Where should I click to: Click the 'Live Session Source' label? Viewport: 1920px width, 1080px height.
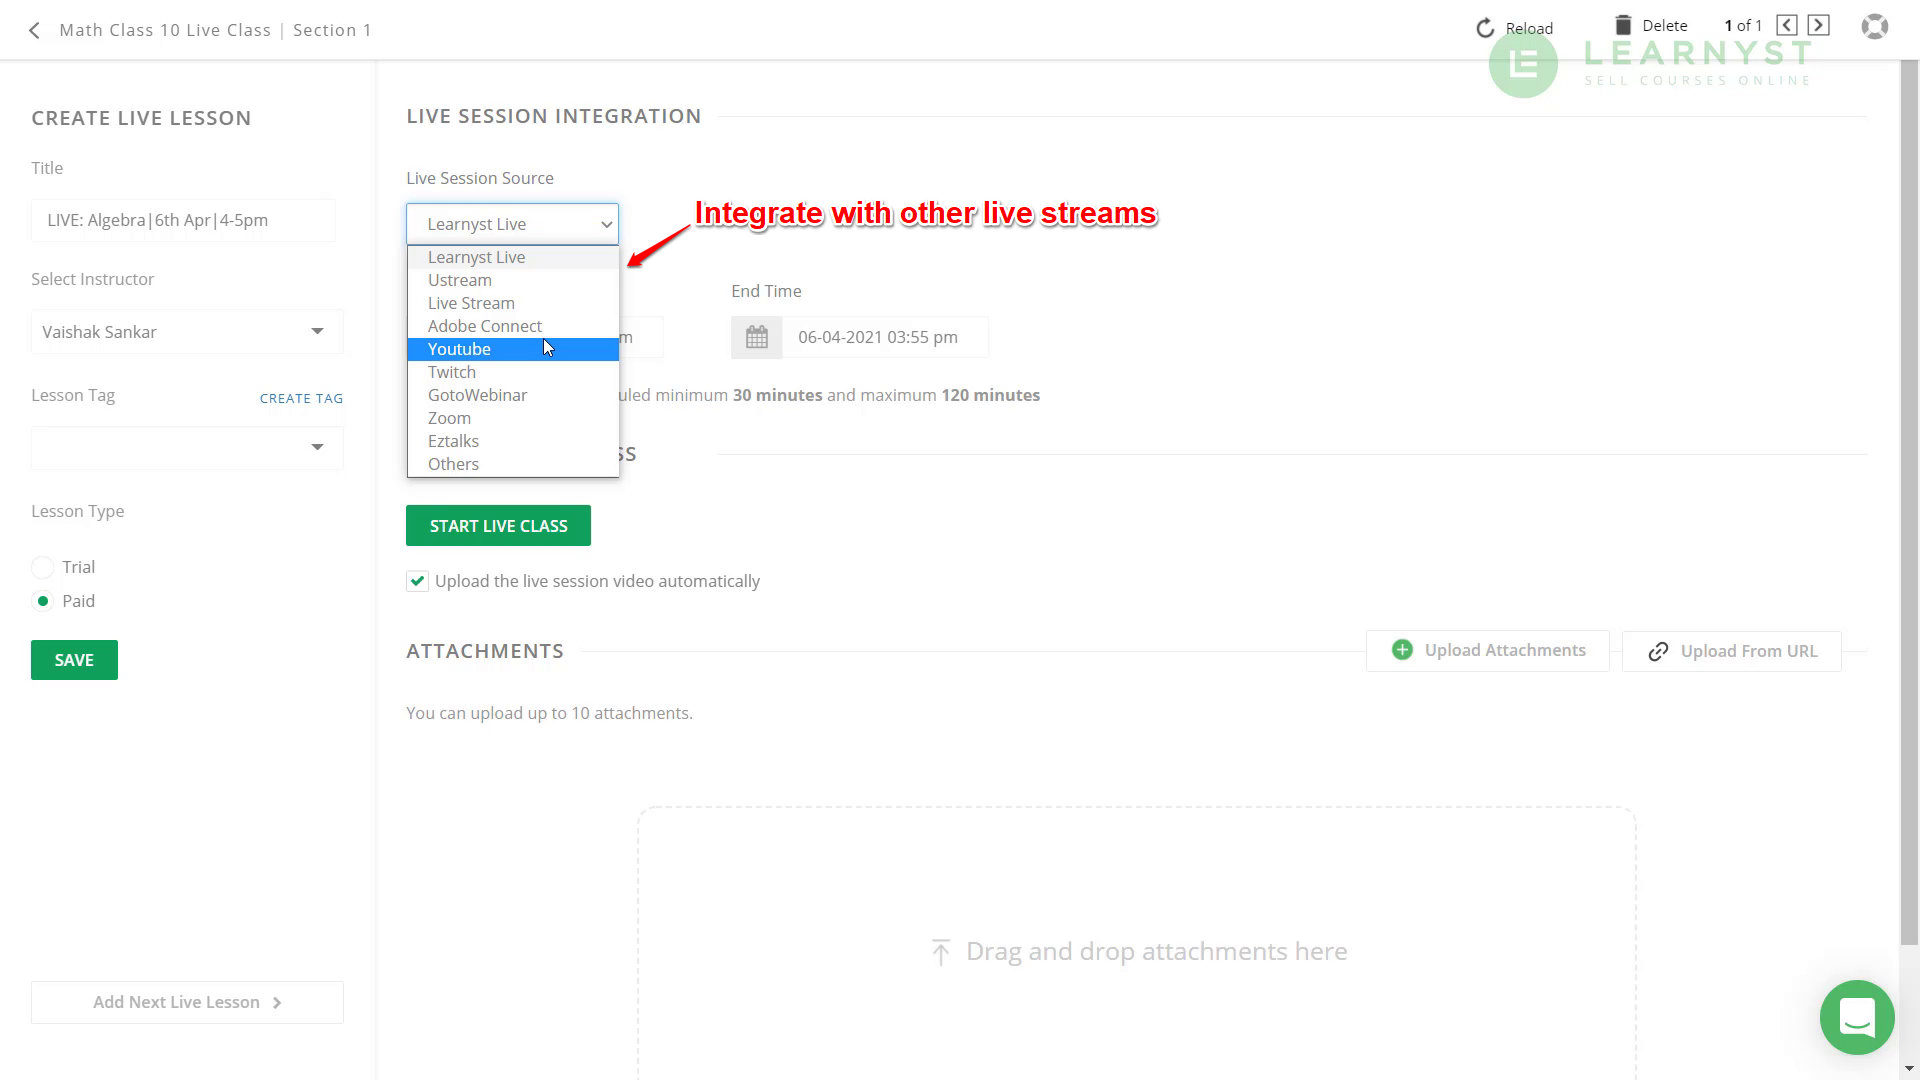click(x=480, y=178)
